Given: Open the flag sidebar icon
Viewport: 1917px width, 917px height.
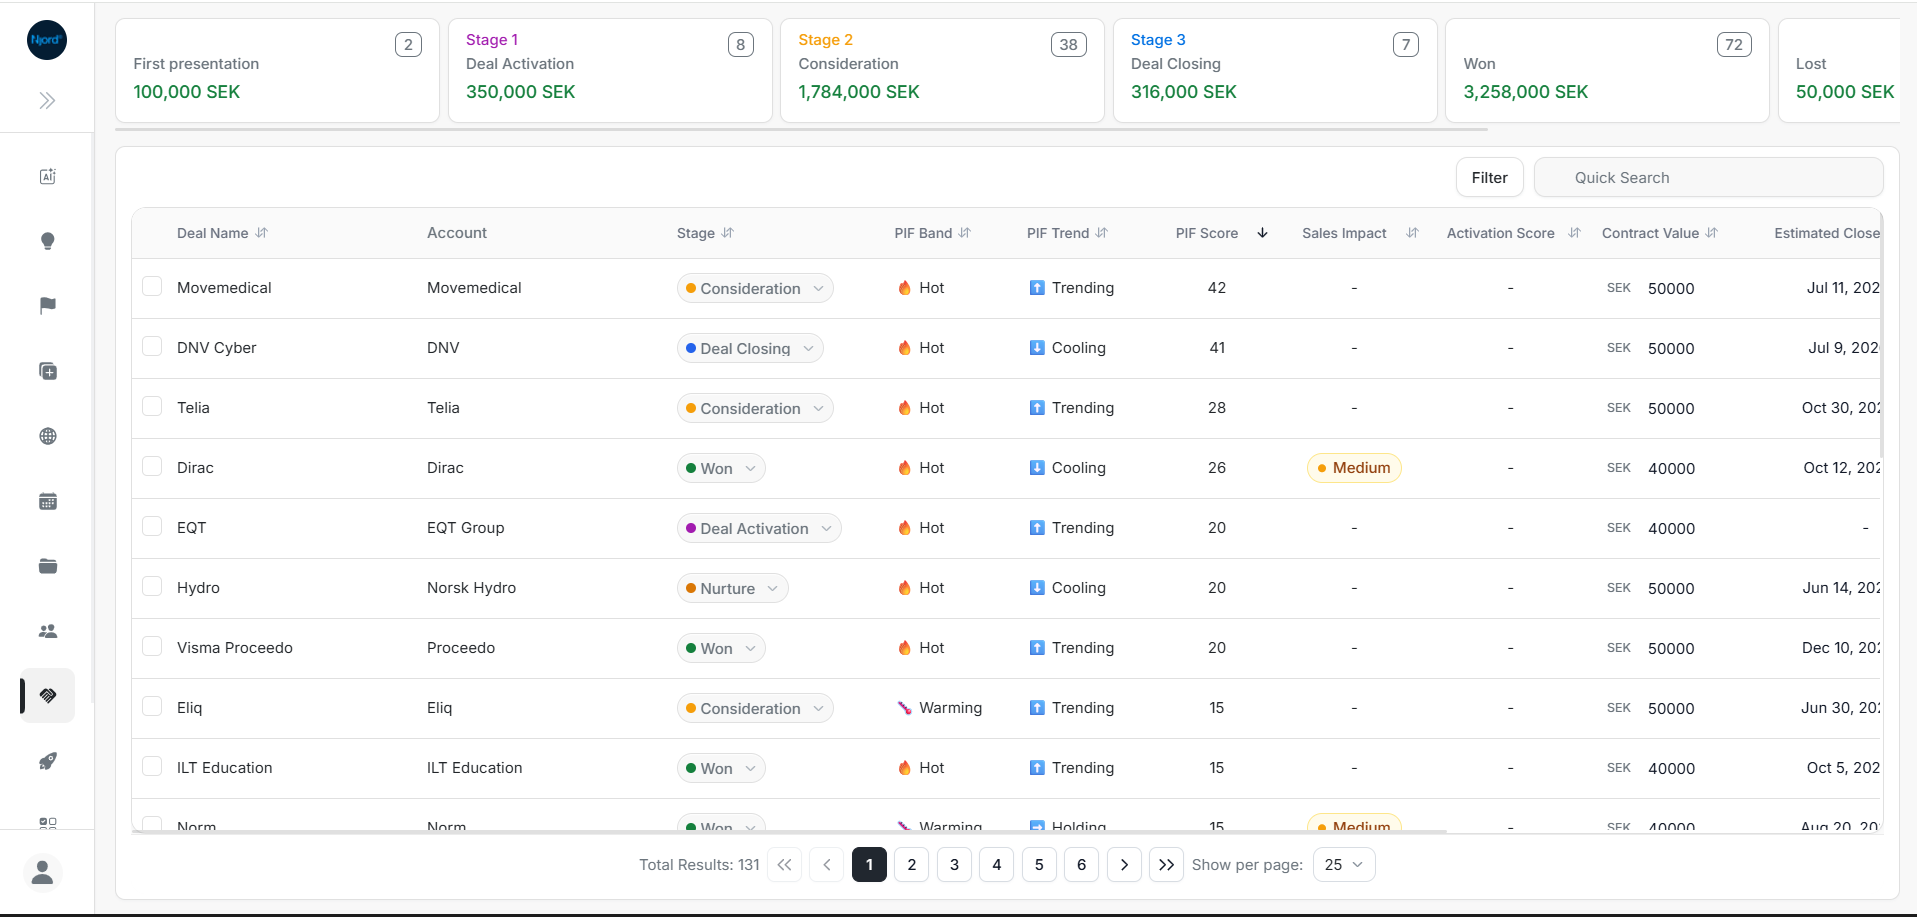Looking at the screenshot, I should (47, 306).
